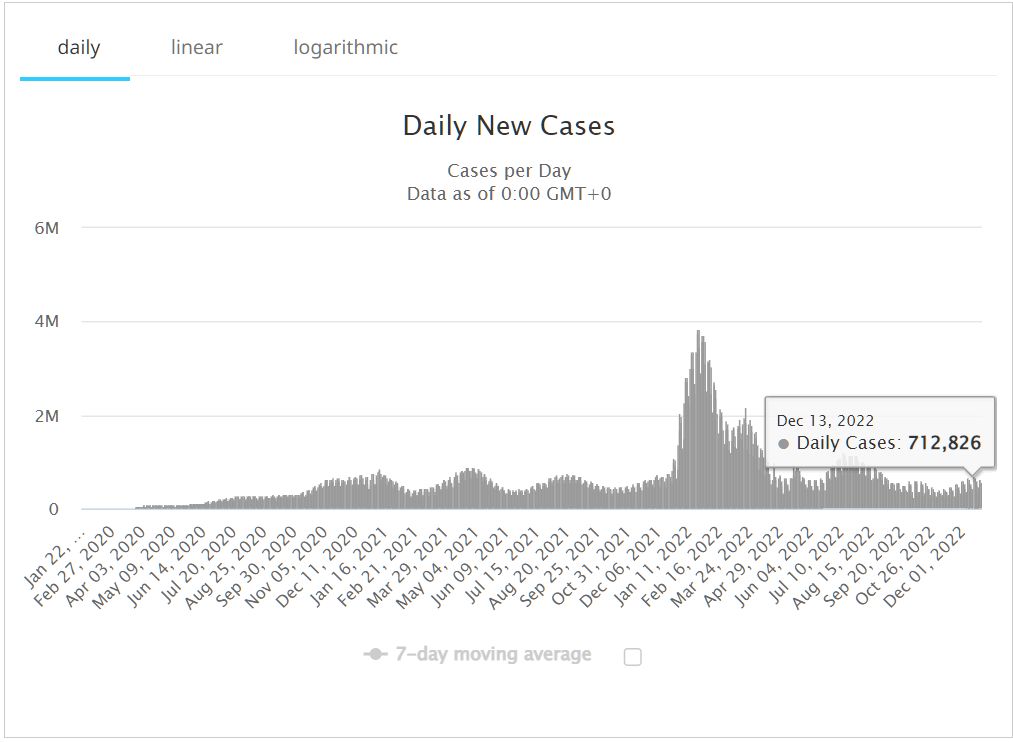
Task: Switch to the daily tab
Action: pos(79,47)
